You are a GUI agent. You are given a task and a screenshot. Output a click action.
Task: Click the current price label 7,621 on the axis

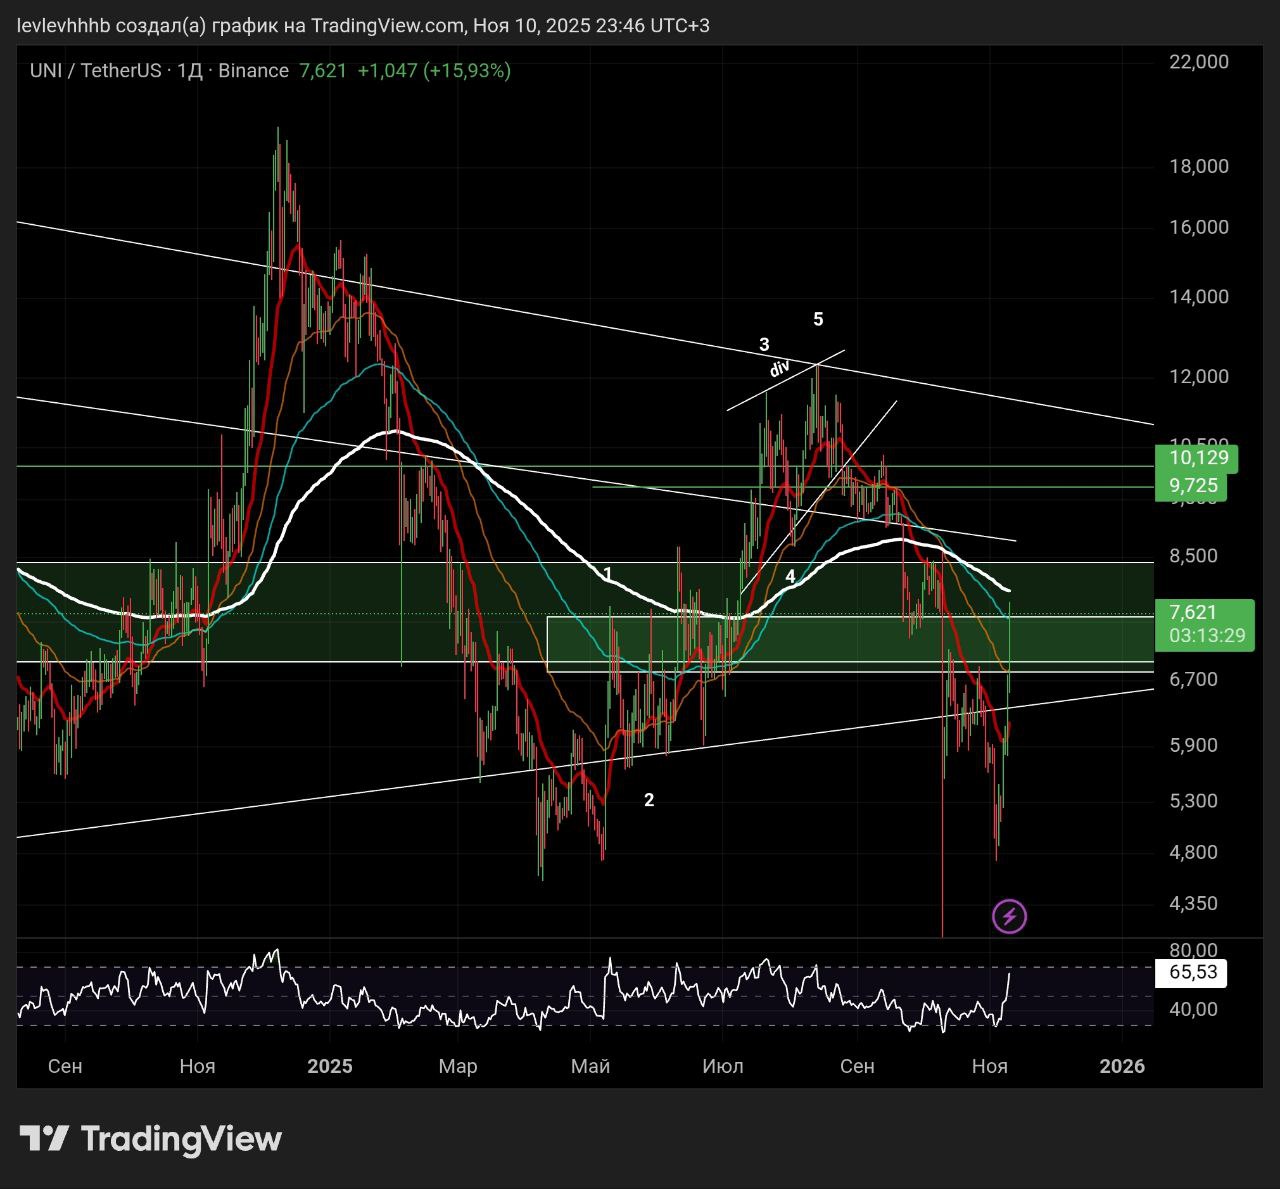1192,613
